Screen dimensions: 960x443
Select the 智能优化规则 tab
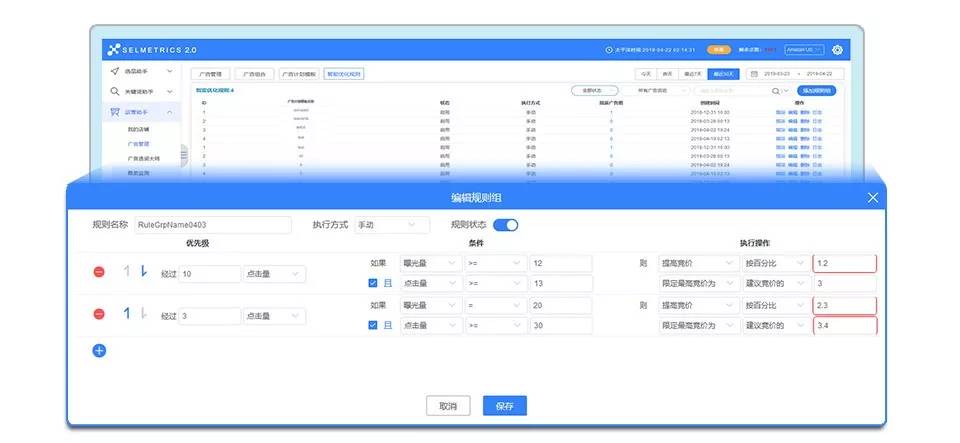click(x=344, y=73)
